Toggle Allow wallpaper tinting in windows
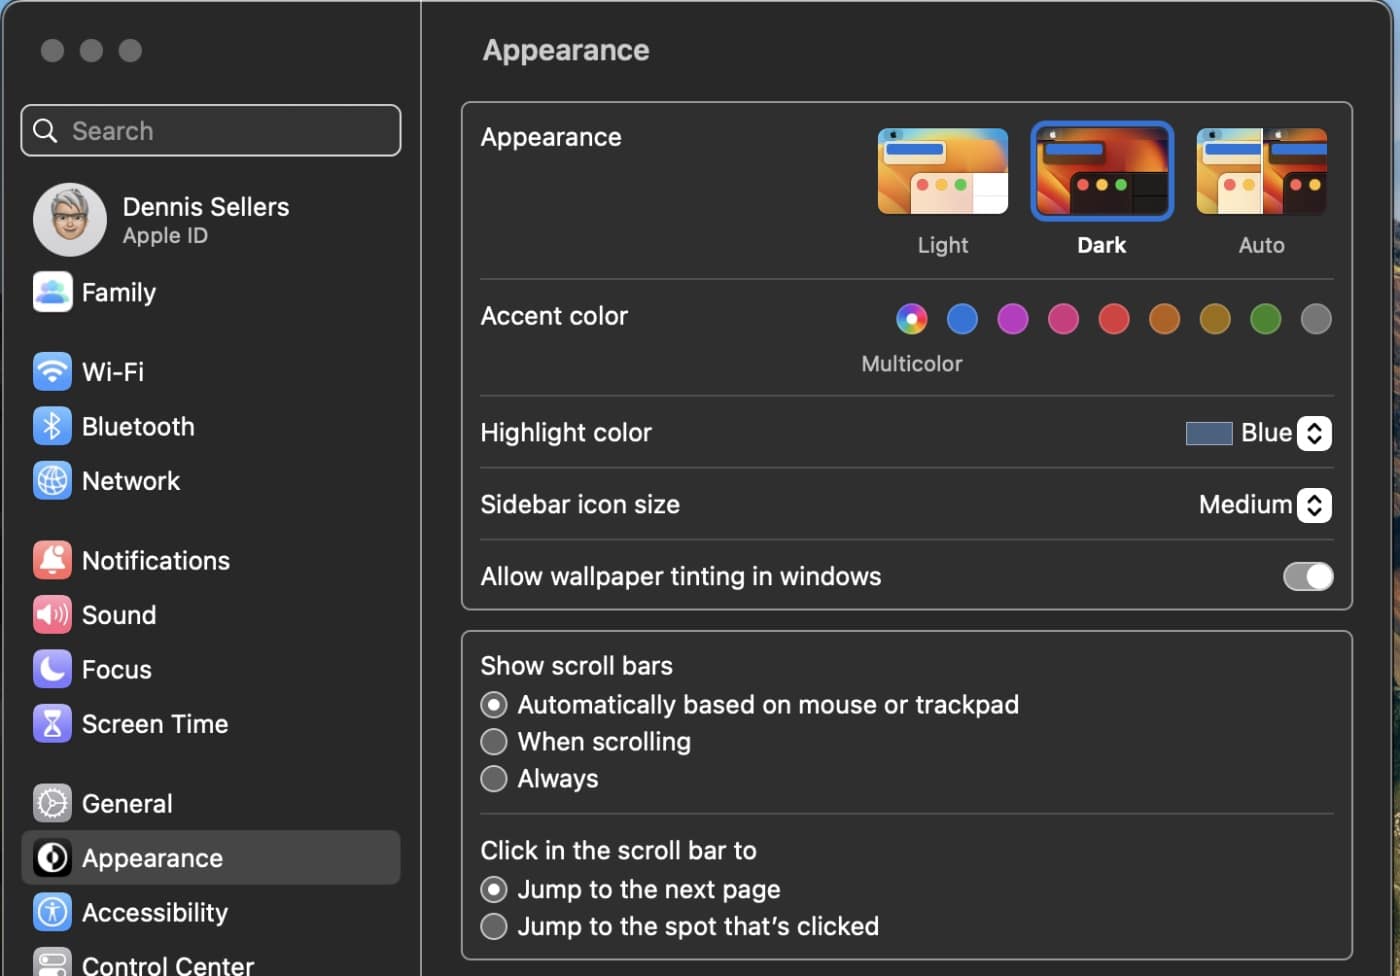This screenshot has width=1400, height=976. pos(1307,576)
